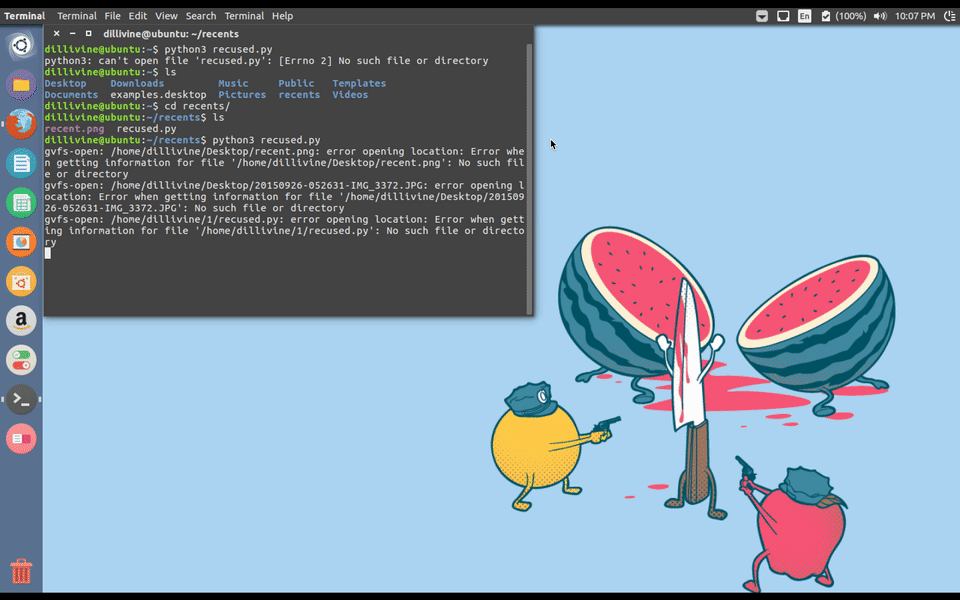Open System Settings switch icon in launcher
Image resolution: width=960 pixels, height=600 pixels.
21,360
